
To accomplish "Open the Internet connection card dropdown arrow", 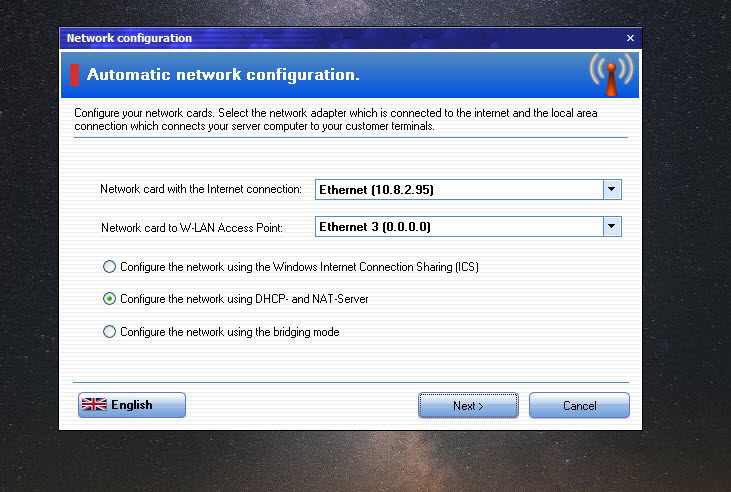I will click(612, 189).
